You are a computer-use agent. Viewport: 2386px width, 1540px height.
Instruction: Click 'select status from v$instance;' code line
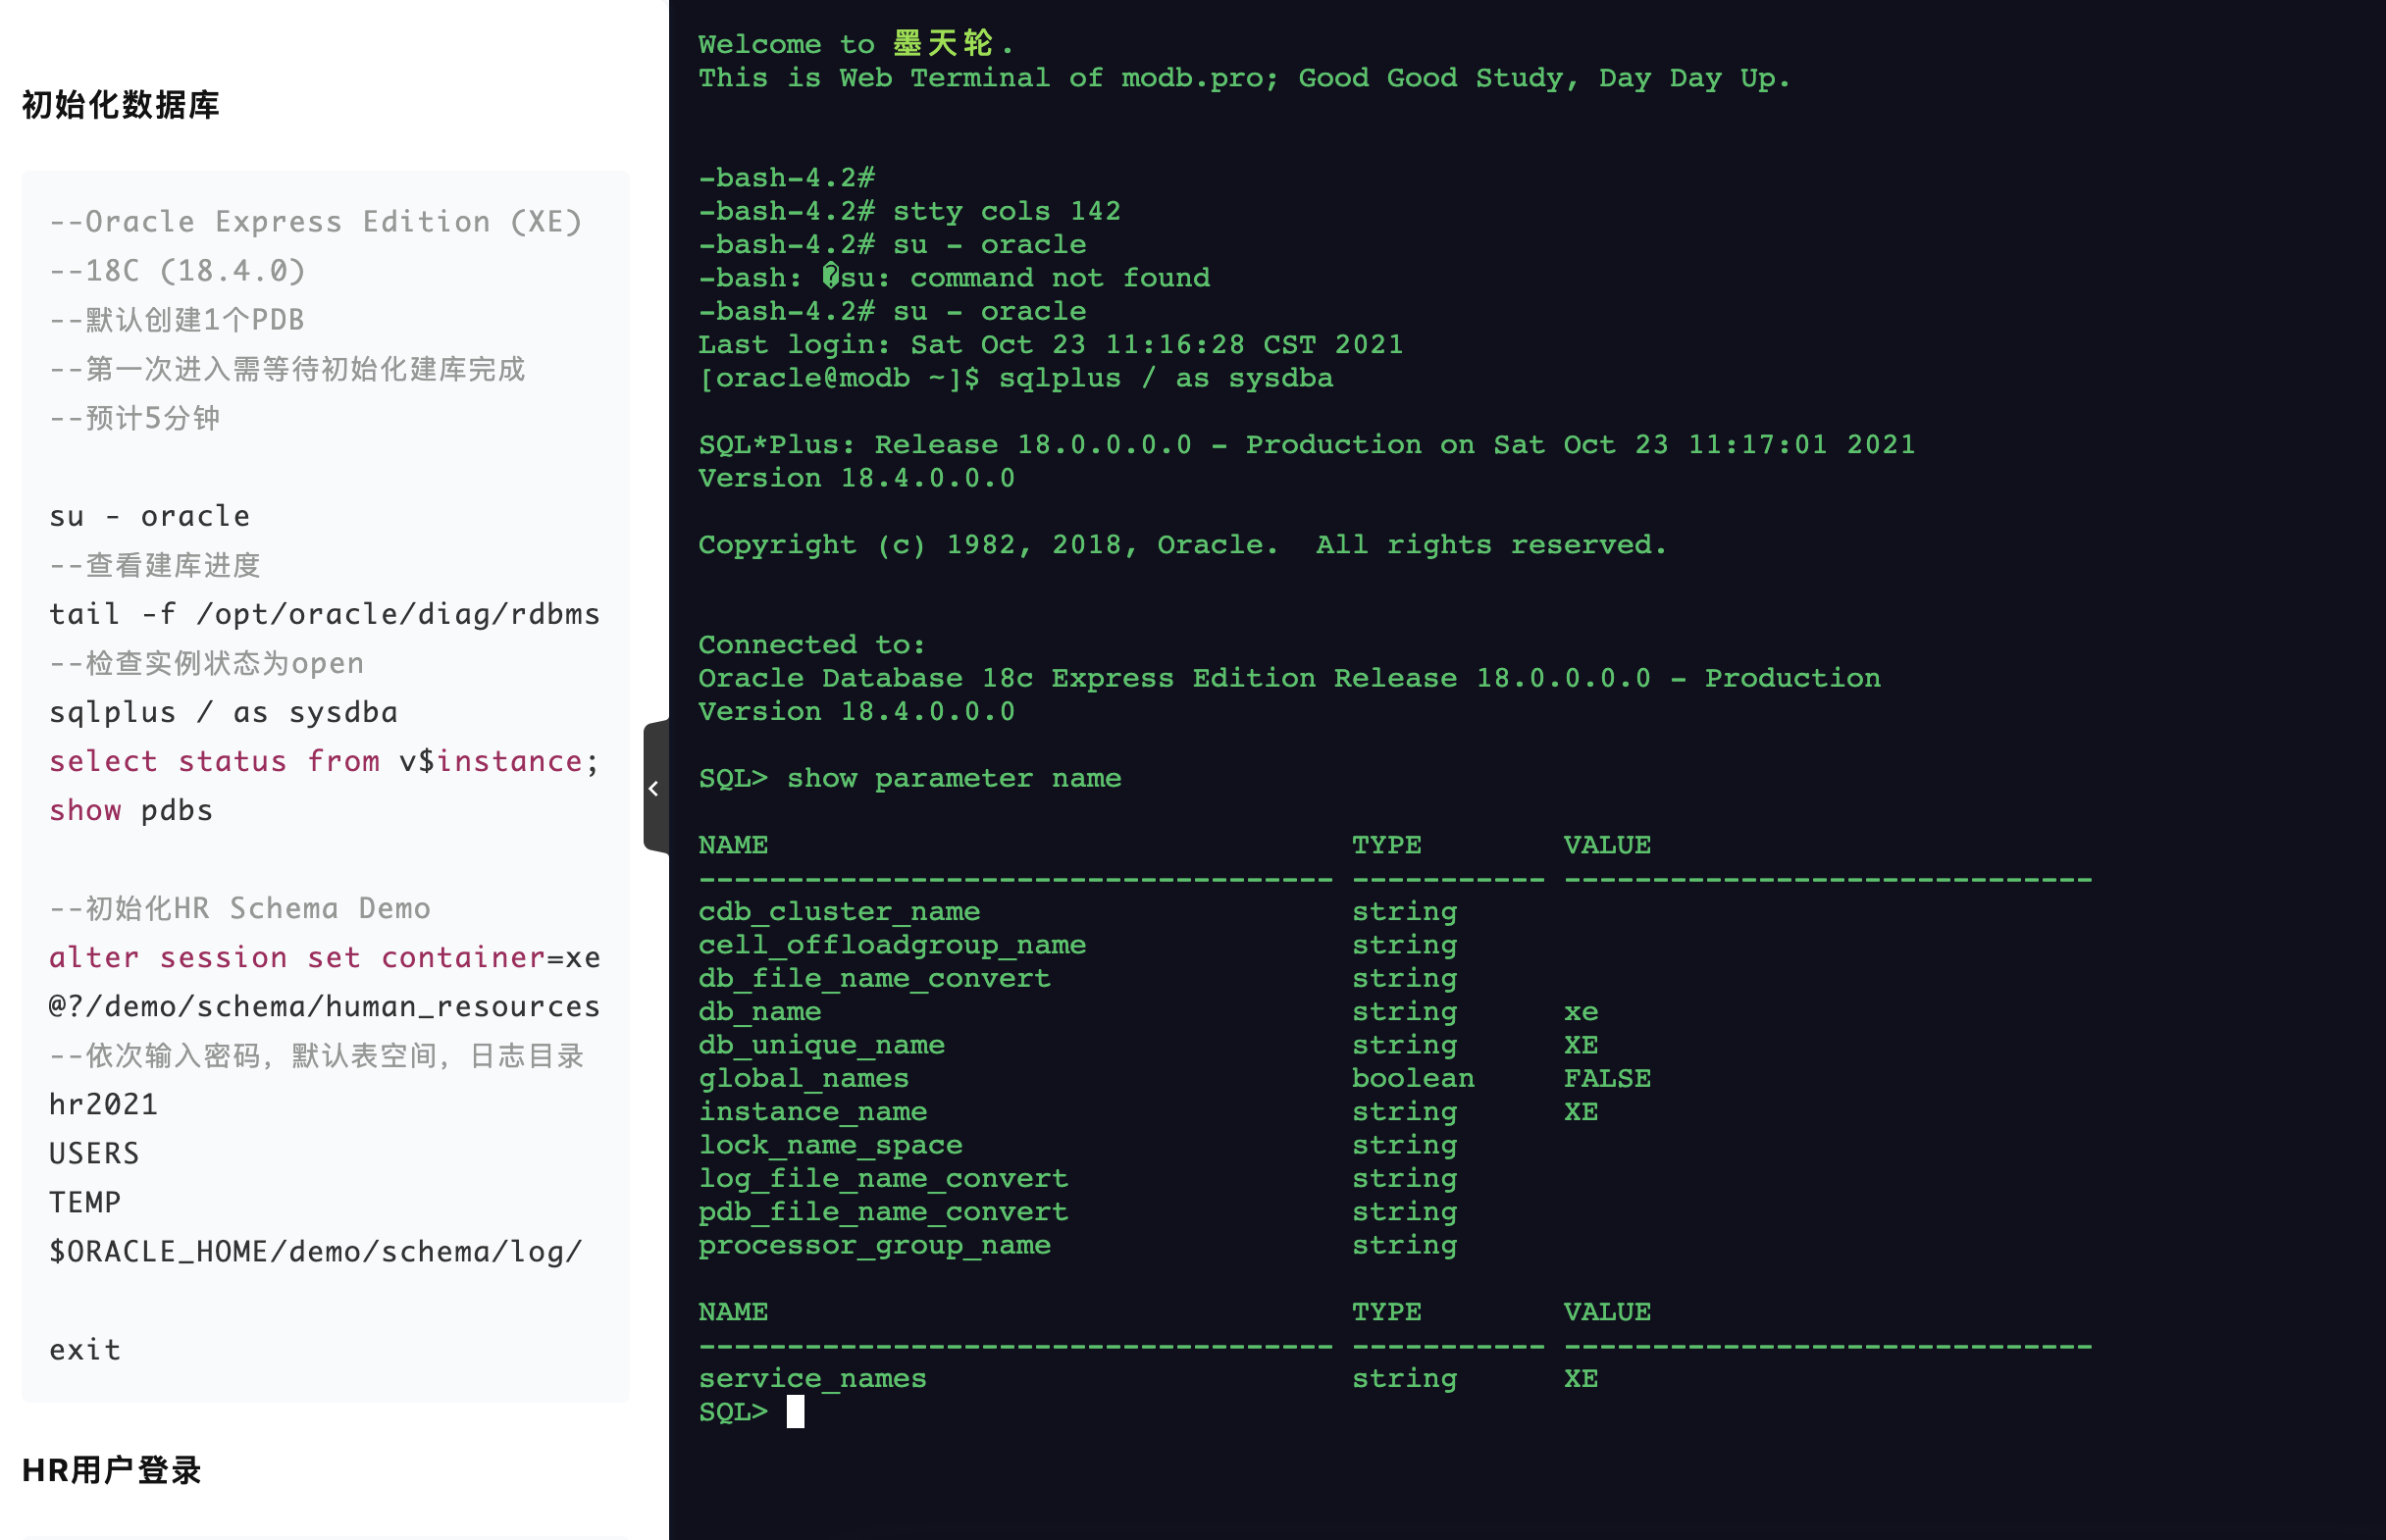click(x=323, y=761)
